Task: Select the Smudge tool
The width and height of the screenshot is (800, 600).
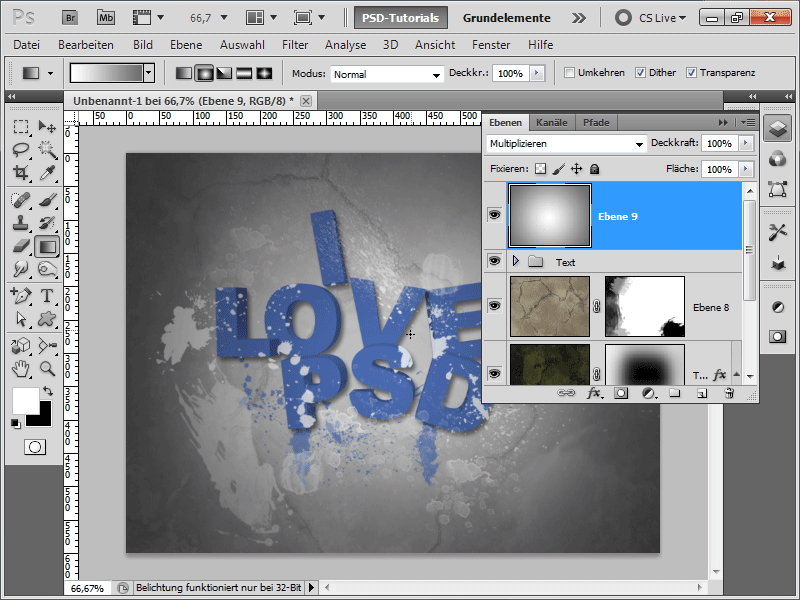Action: [21, 269]
